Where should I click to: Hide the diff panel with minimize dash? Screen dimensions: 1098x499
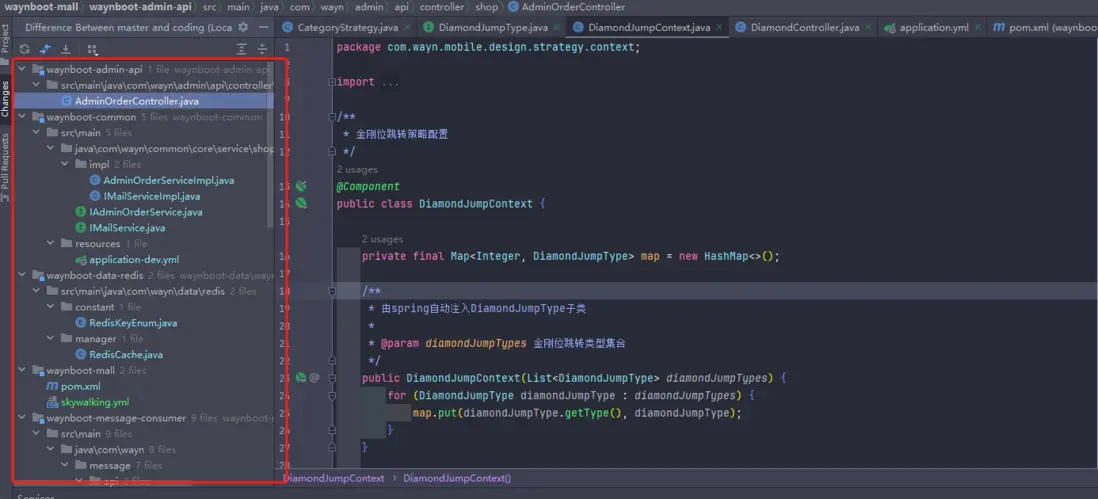coord(263,27)
